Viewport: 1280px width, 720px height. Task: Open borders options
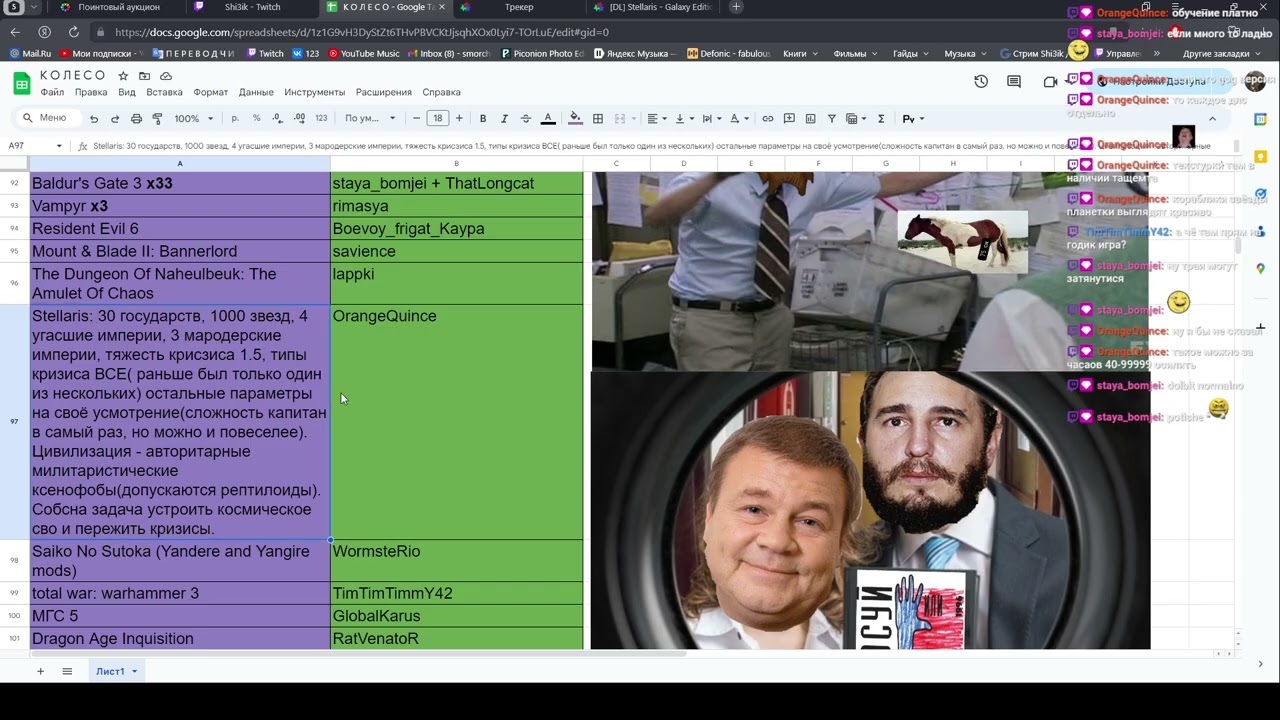[598, 118]
